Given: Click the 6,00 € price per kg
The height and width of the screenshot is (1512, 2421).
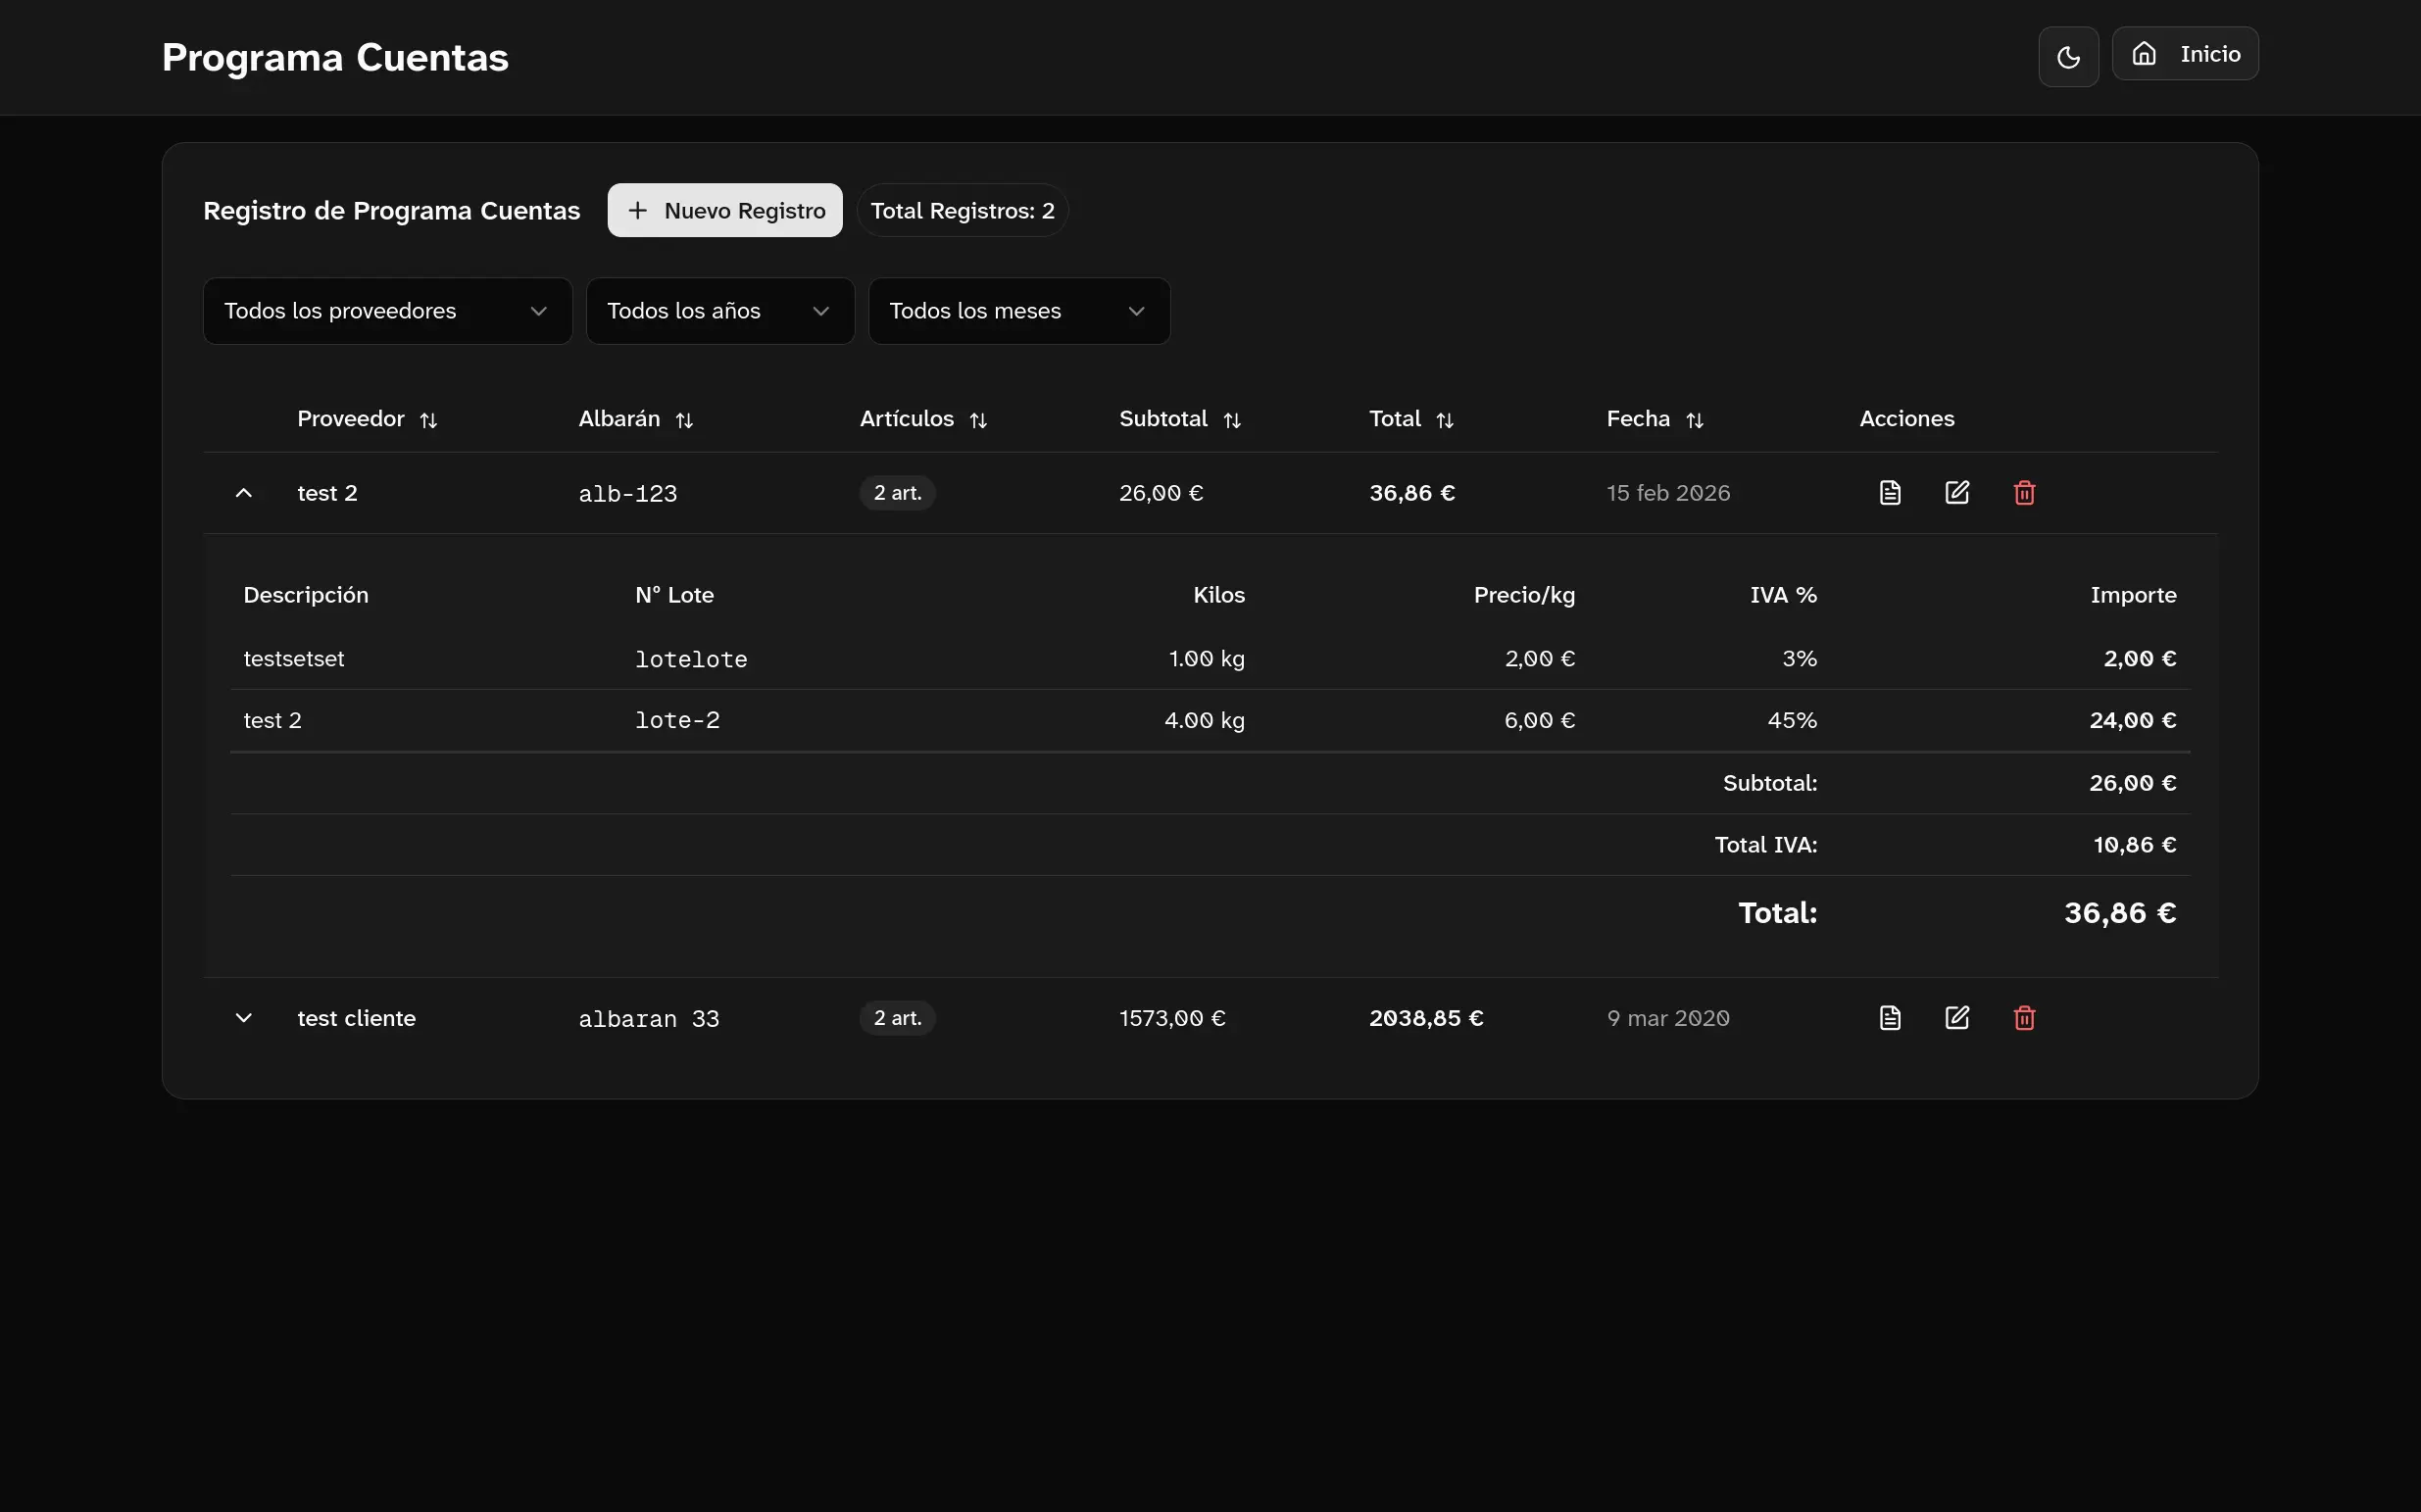Looking at the screenshot, I should click(x=1540, y=721).
